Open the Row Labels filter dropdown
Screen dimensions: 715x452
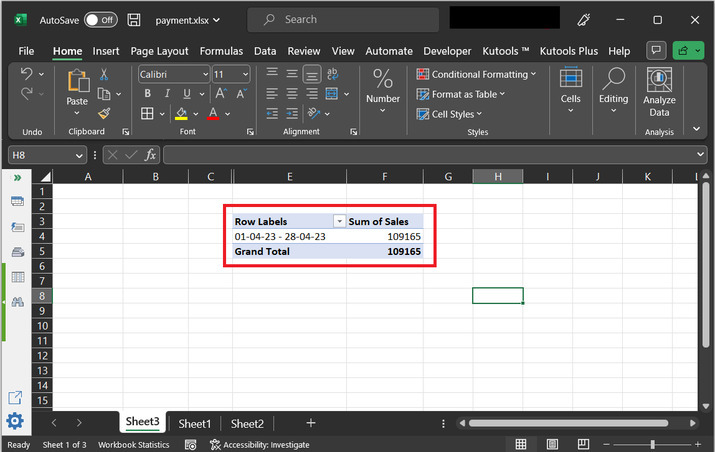tap(339, 221)
